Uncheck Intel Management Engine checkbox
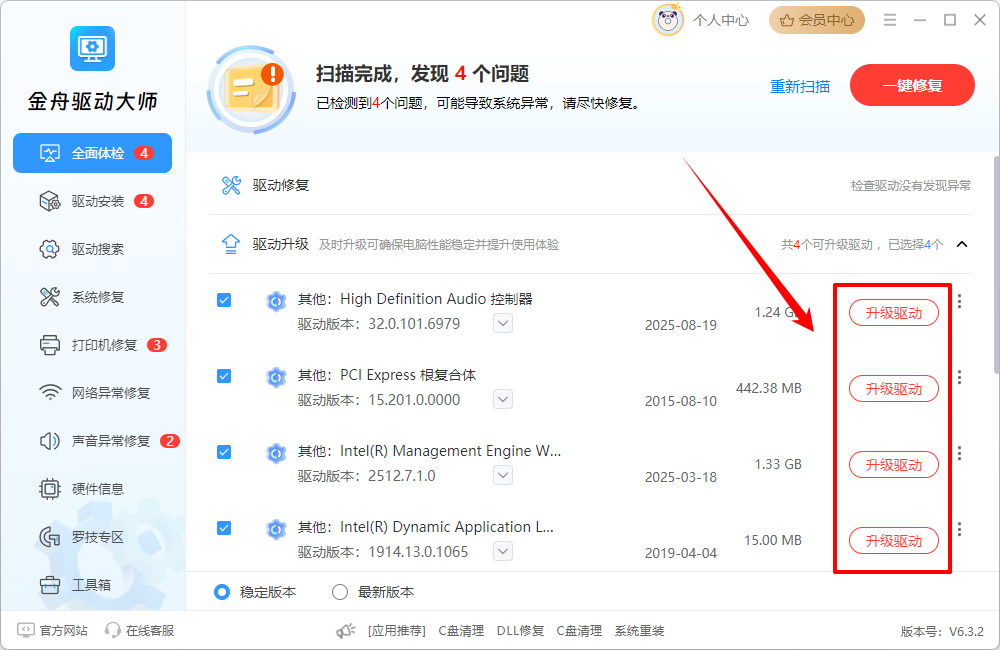1000x650 pixels. point(224,452)
